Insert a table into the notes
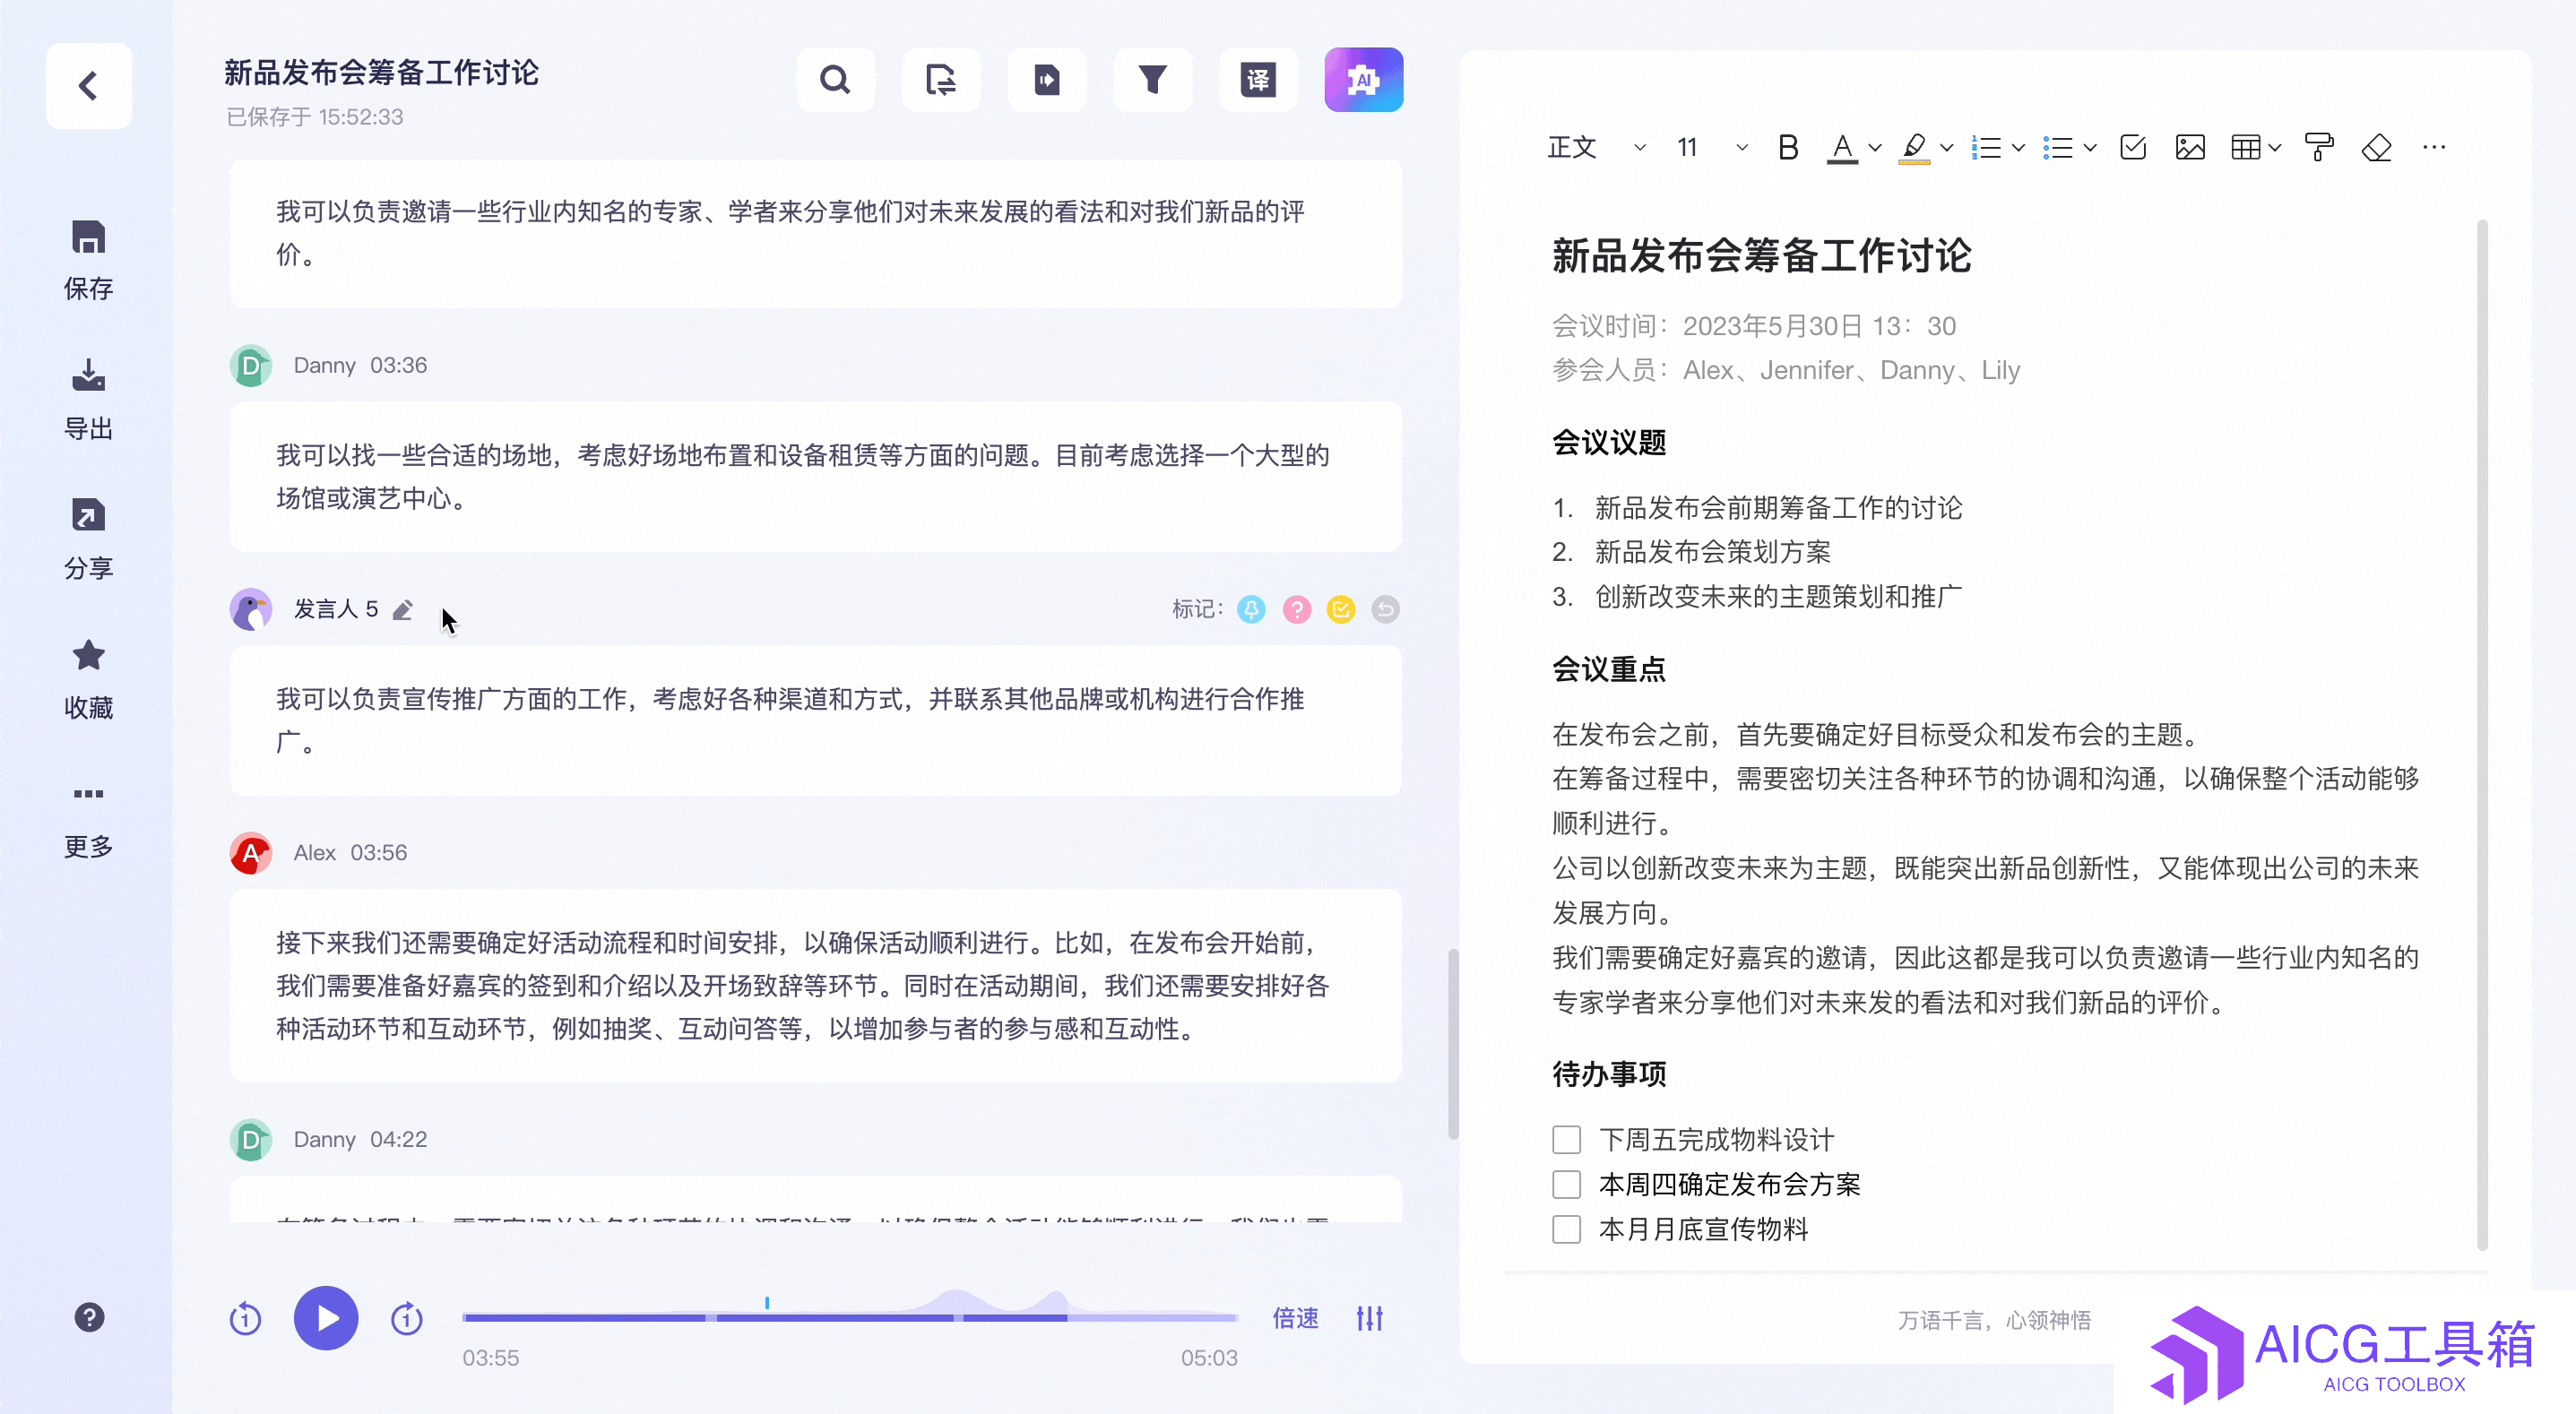 coord(2245,148)
